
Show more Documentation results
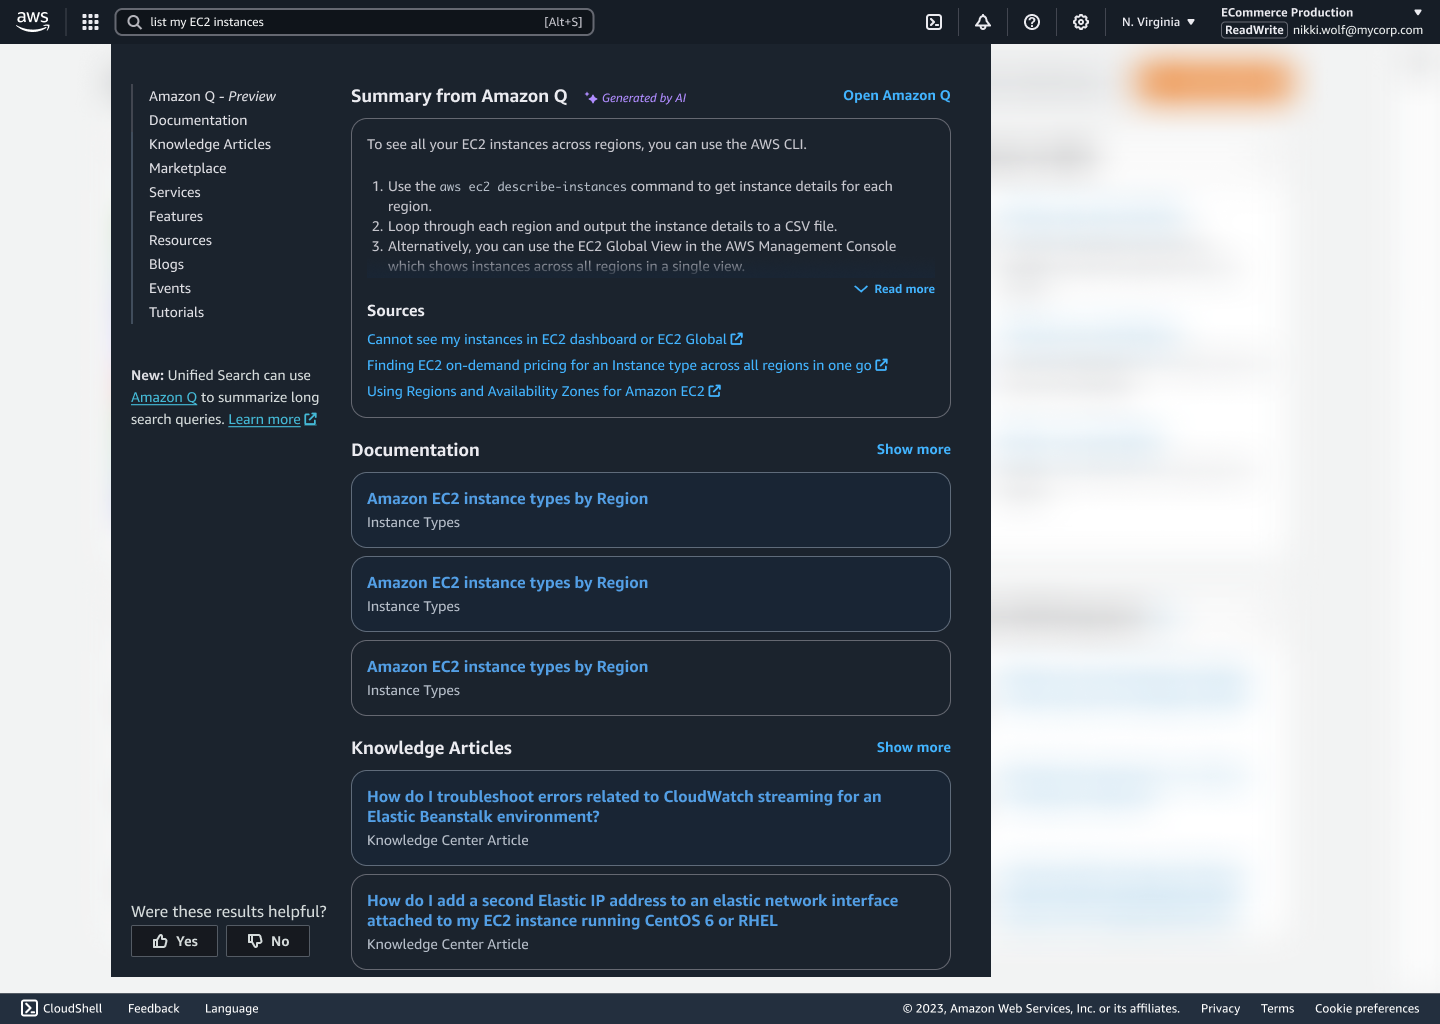click(914, 449)
